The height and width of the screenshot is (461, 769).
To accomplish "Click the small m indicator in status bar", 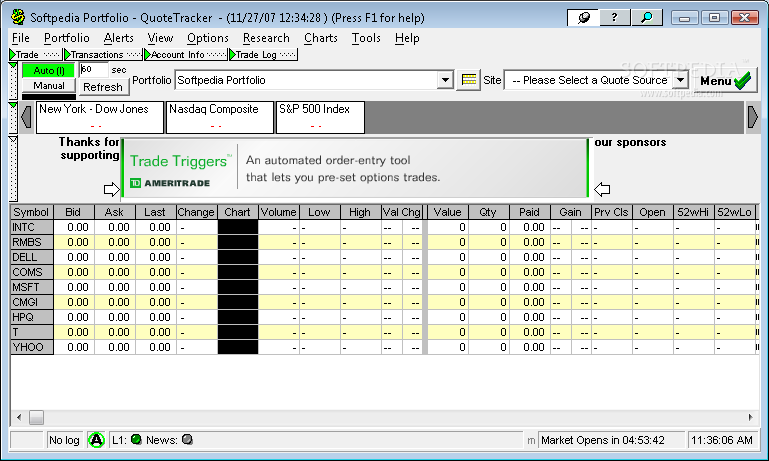I will [531, 440].
